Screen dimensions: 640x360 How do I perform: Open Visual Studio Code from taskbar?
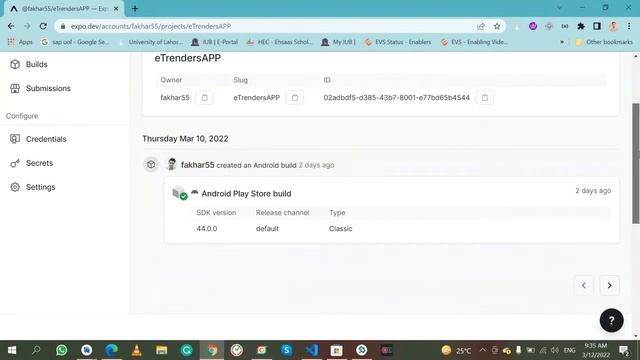pyautogui.click(x=311, y=350)
